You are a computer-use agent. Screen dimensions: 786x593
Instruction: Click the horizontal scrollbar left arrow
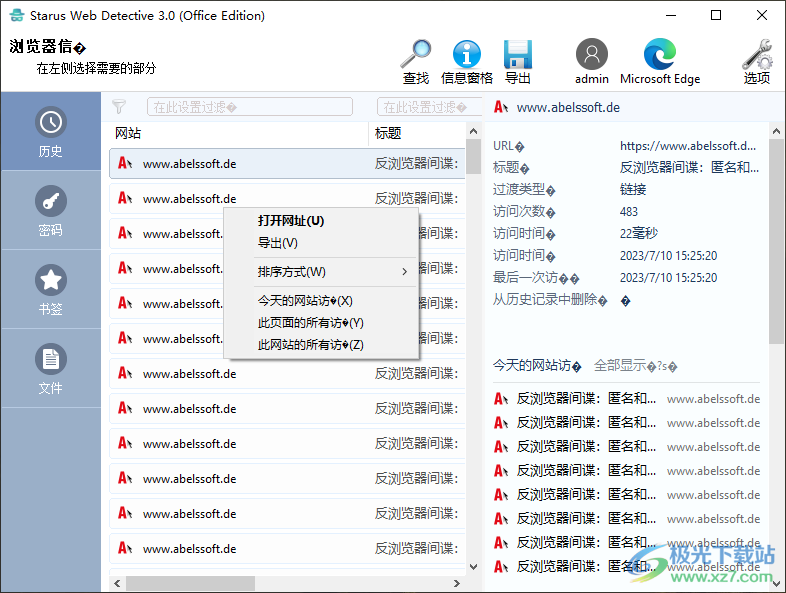(117, 583)
